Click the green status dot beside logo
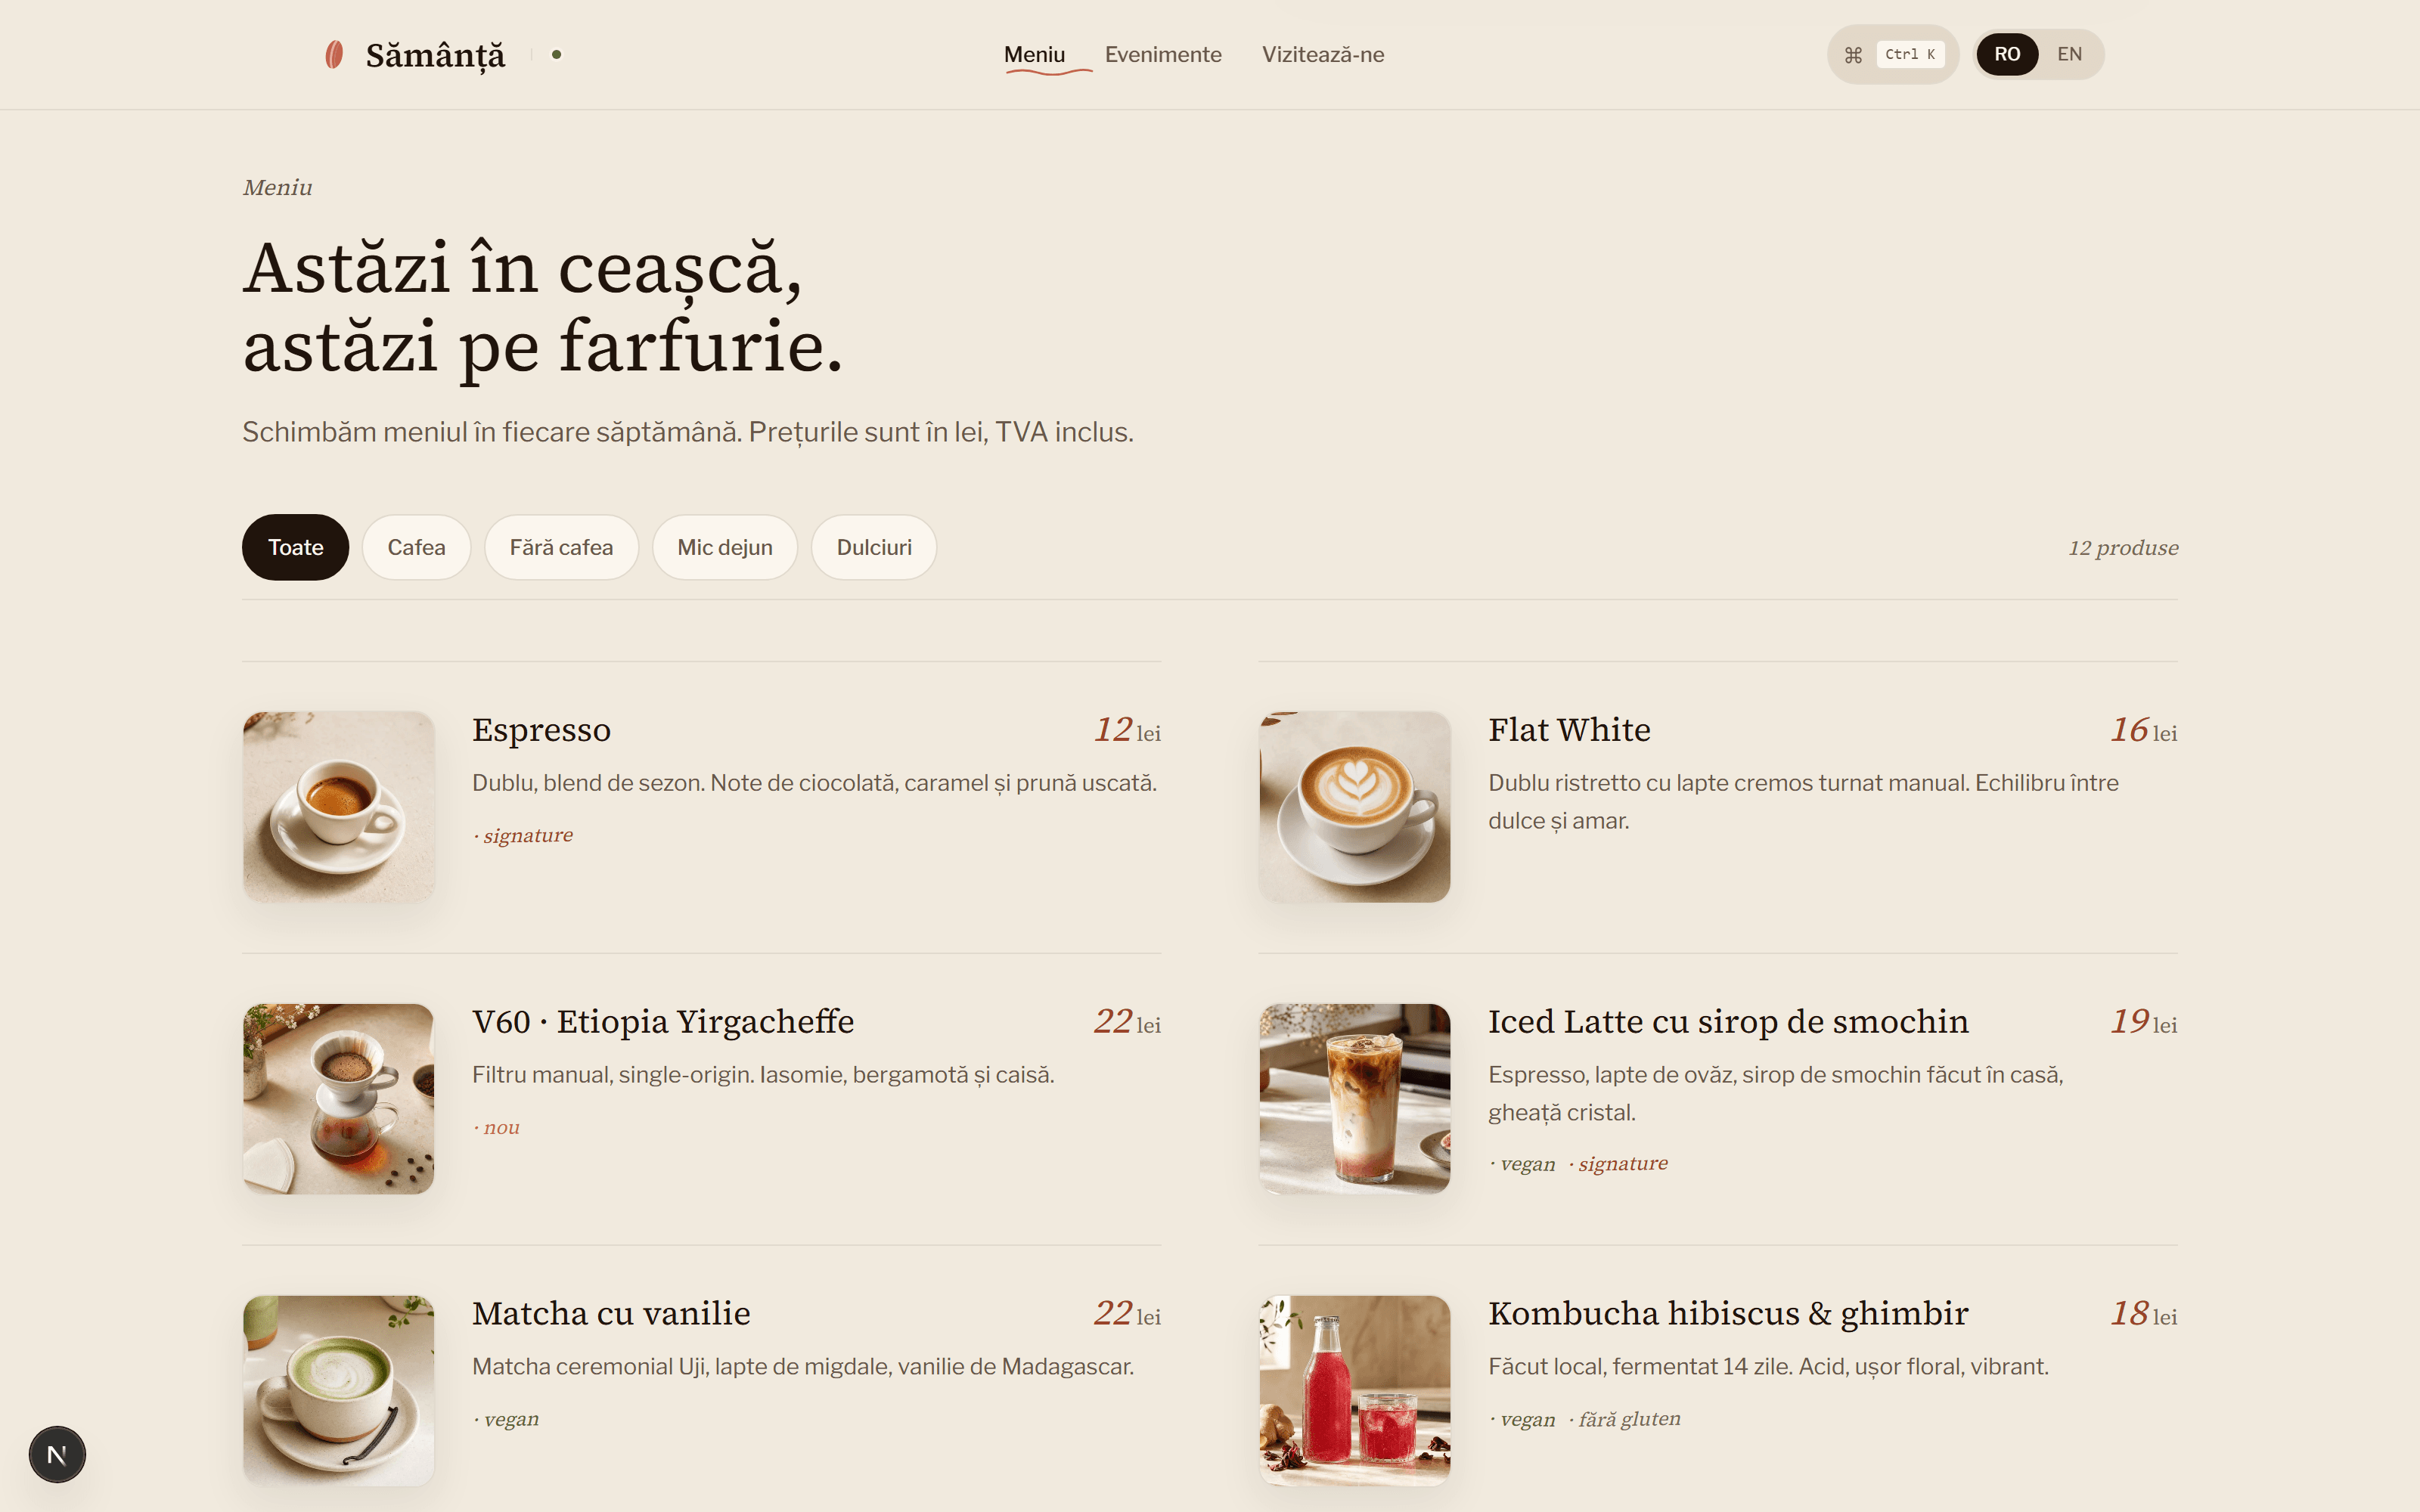This screenshot has height=1512, width=2420. [x=557, y=54]
